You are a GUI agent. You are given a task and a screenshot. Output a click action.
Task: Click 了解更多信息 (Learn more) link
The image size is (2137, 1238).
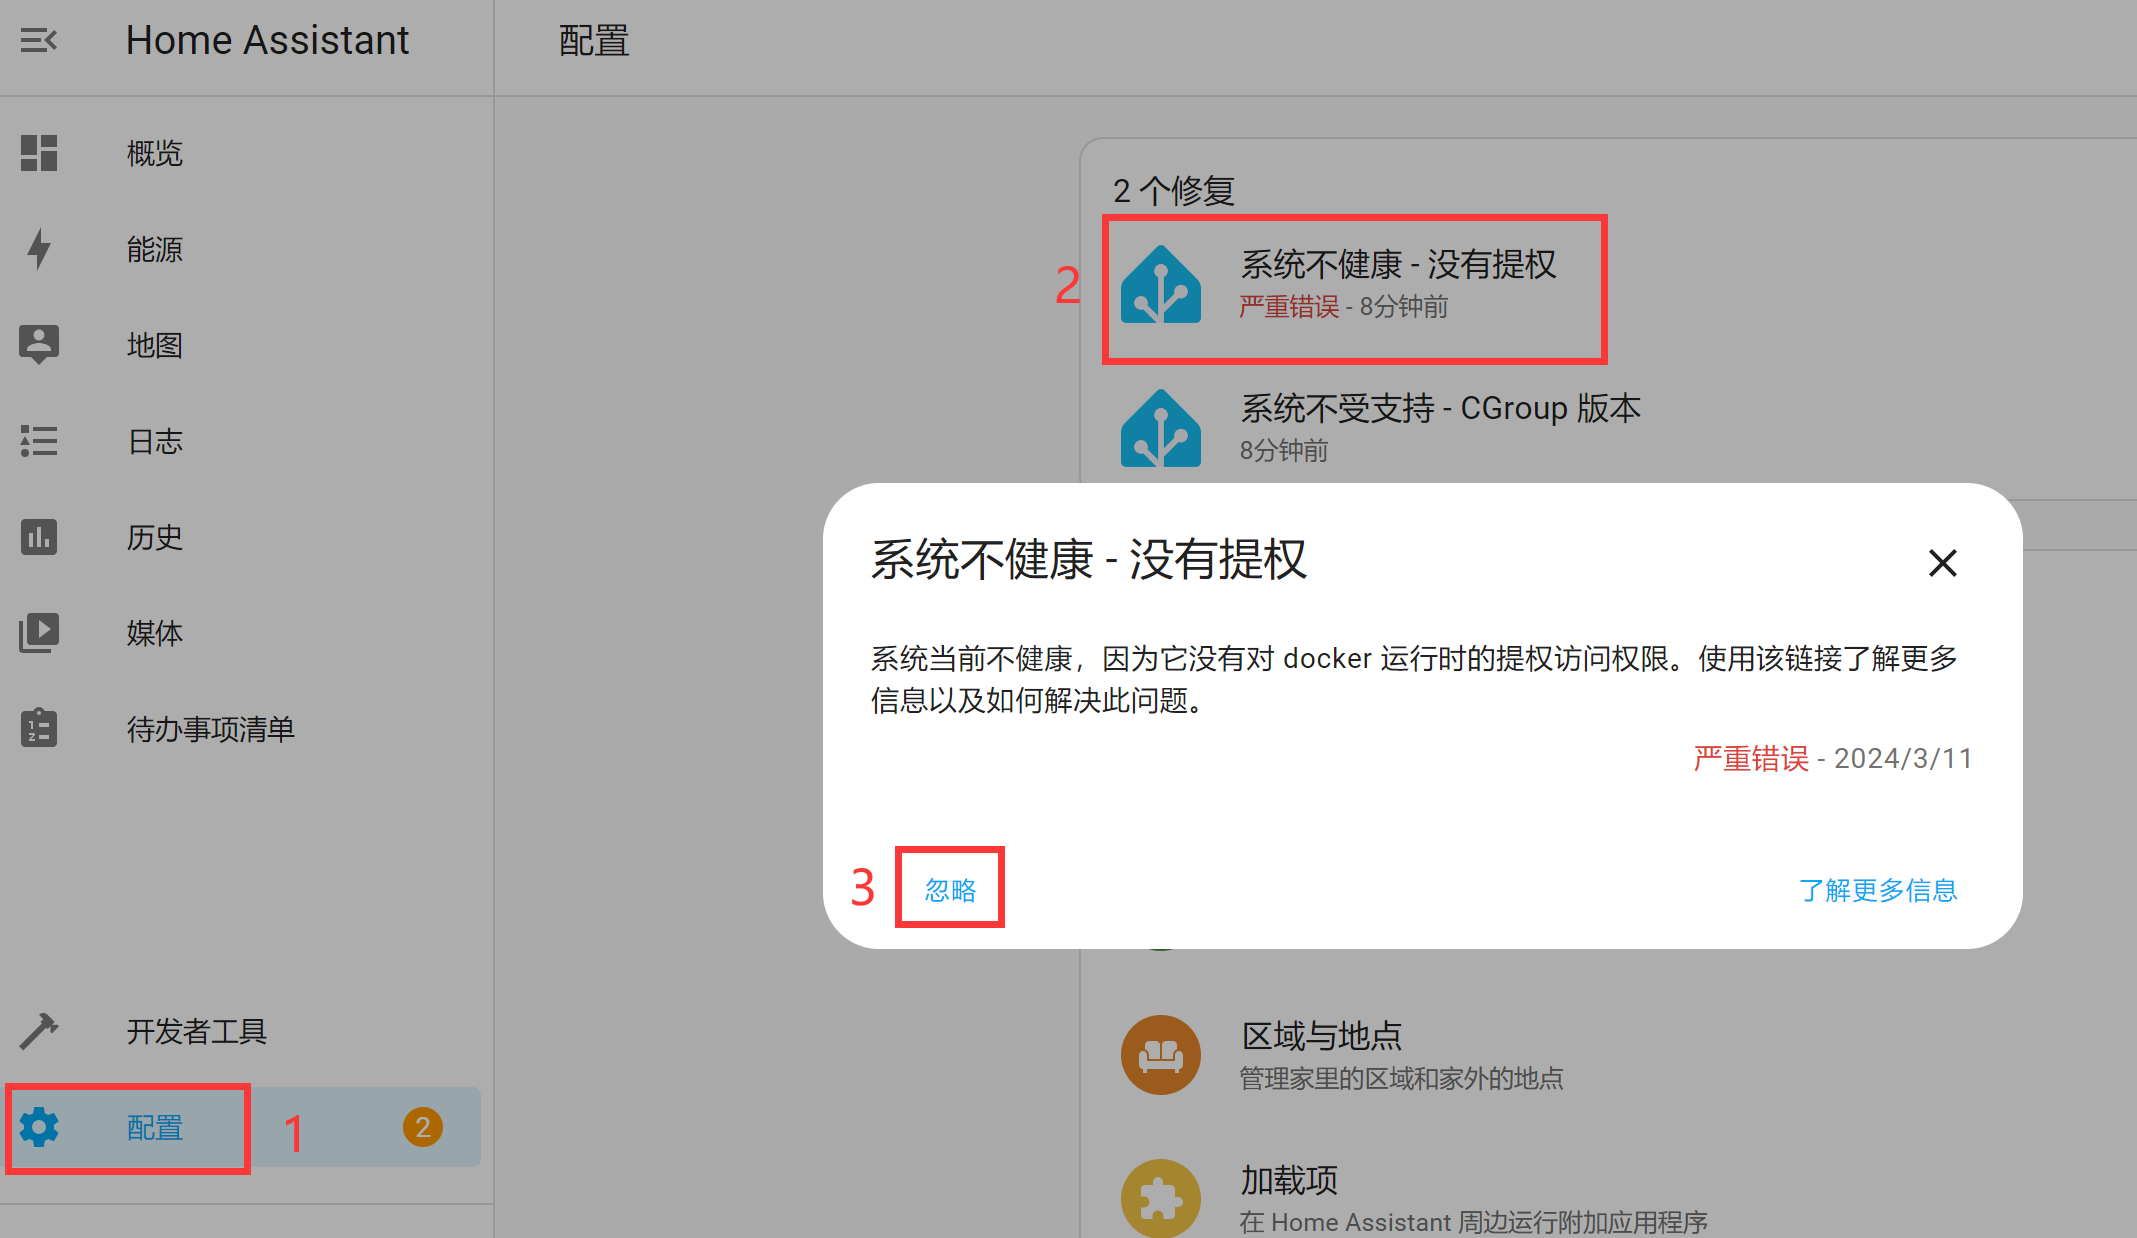point(1881,887)
